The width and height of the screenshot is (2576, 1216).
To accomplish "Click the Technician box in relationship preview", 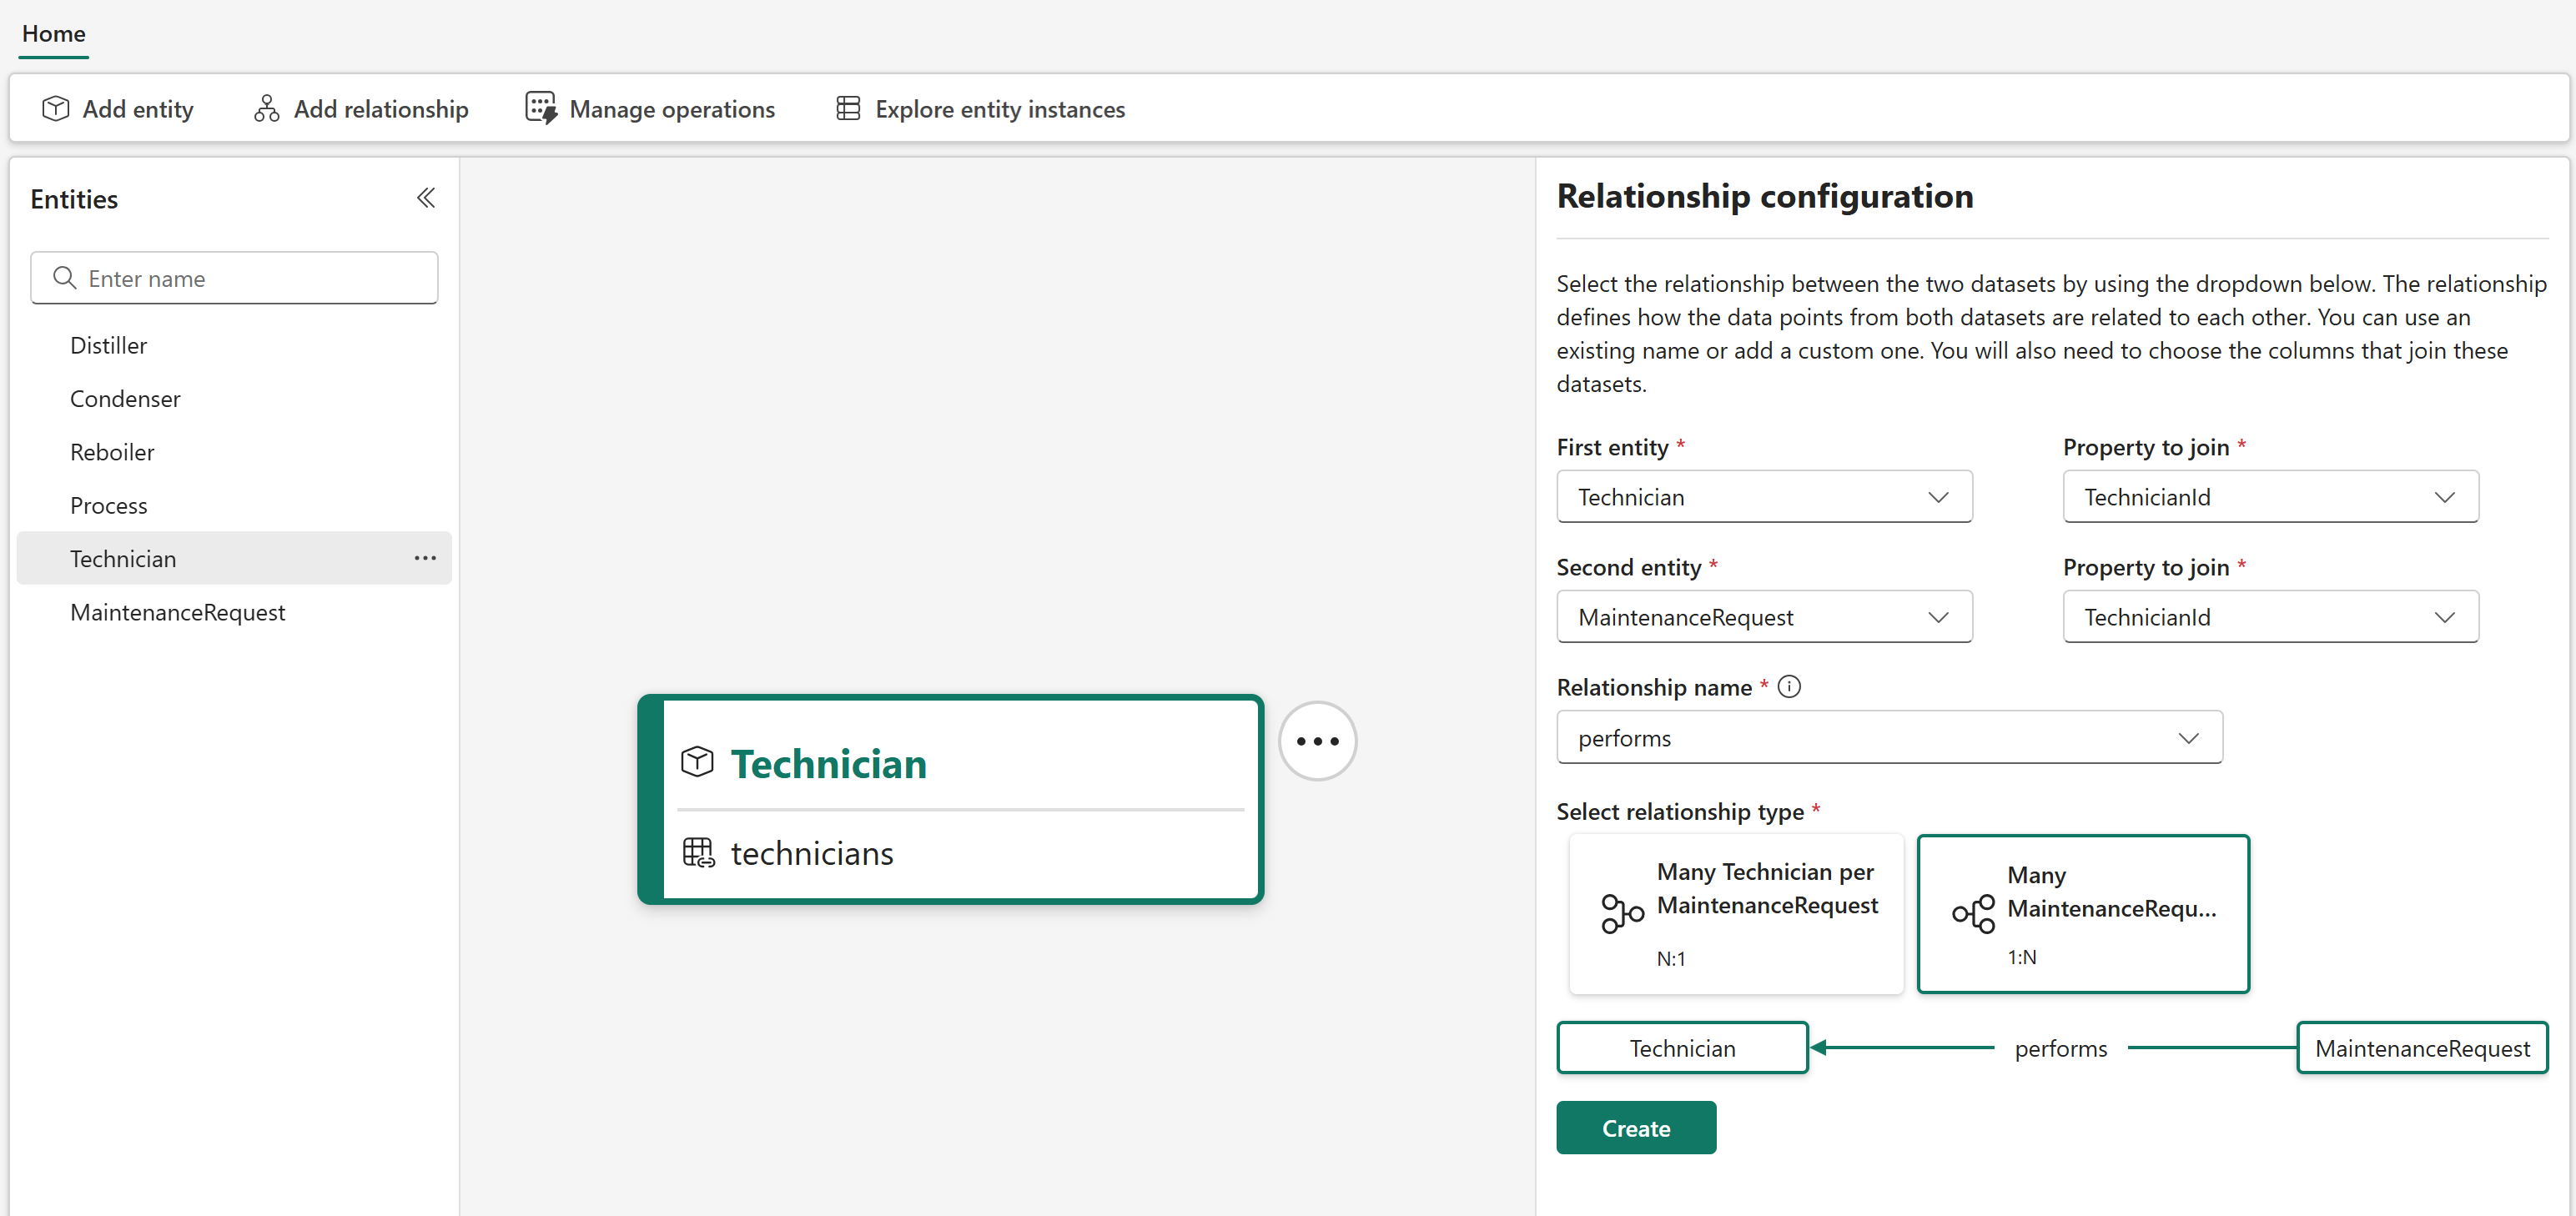I will tap(1683, 1048).
